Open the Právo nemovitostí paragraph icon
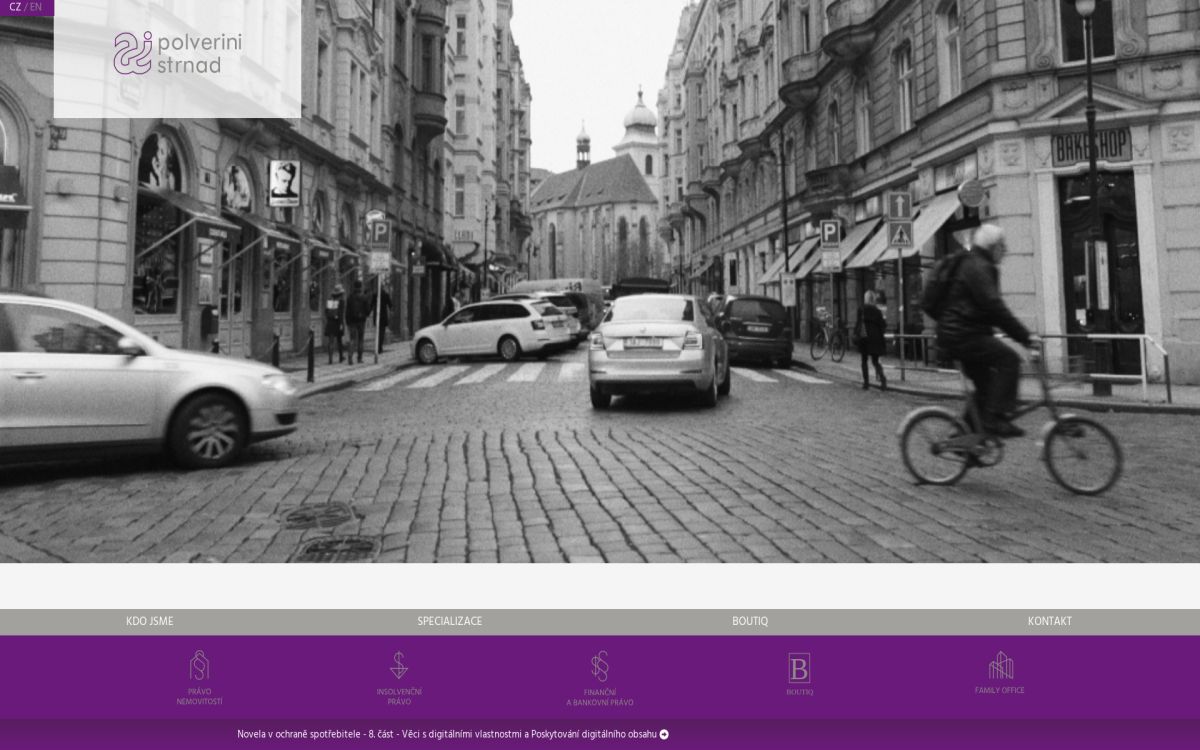This screenshot has height=750, width=1200. 199,666
